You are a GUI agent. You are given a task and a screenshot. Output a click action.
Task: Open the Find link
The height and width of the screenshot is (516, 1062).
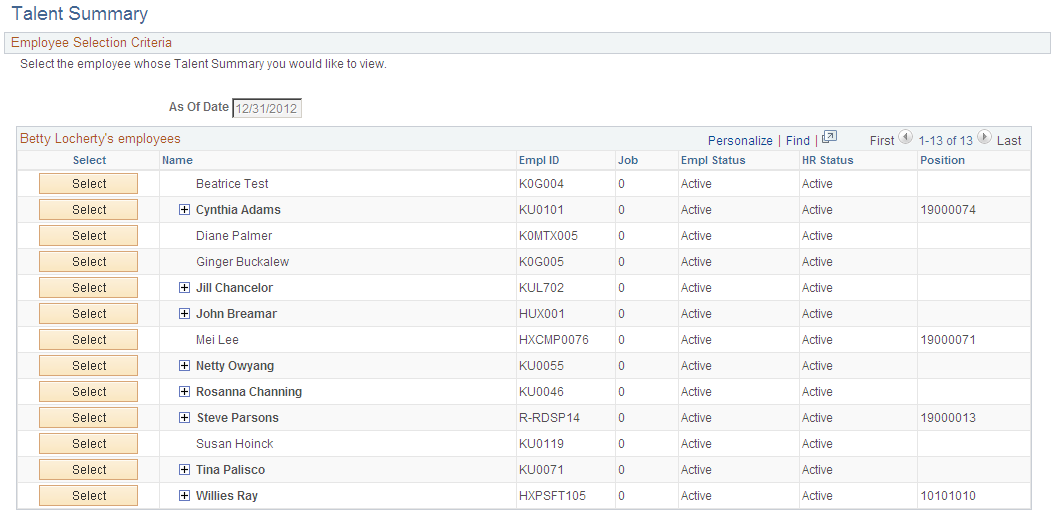[798, 141]
